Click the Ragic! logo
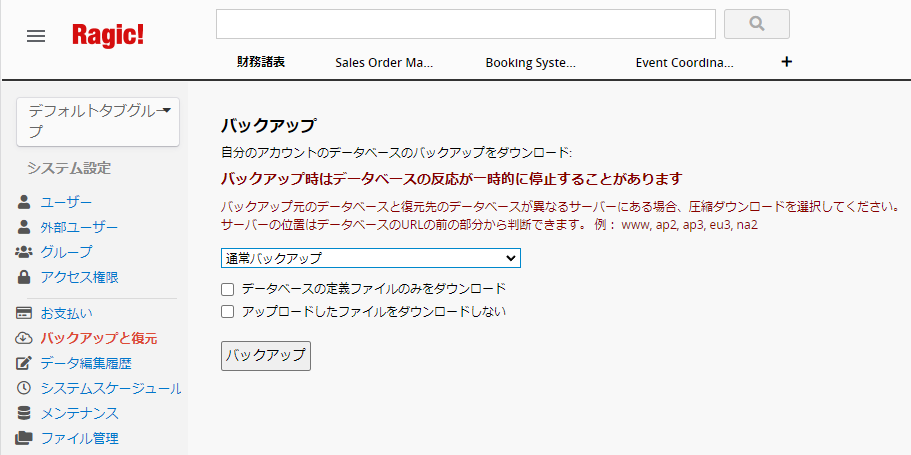 108,35
